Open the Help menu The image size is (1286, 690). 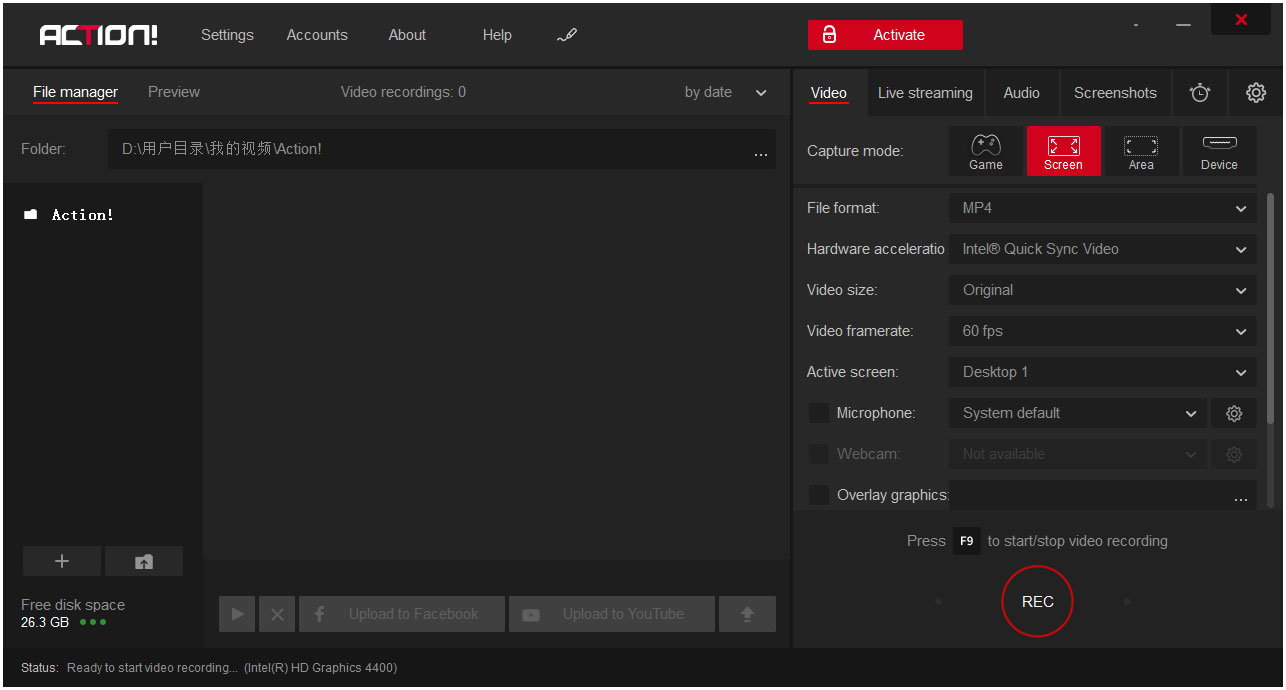pyautogui.click(x=497, y=35)
